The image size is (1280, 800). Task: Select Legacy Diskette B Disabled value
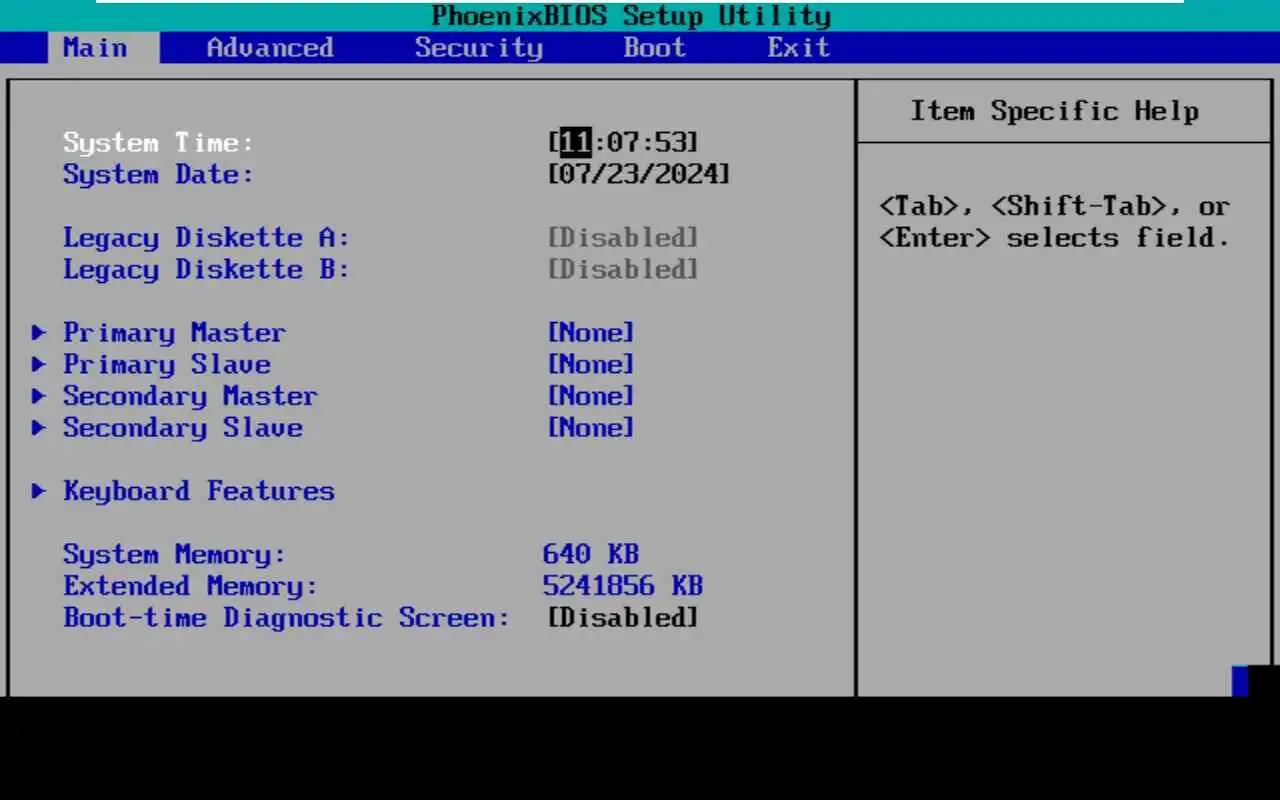coord(623,270)
